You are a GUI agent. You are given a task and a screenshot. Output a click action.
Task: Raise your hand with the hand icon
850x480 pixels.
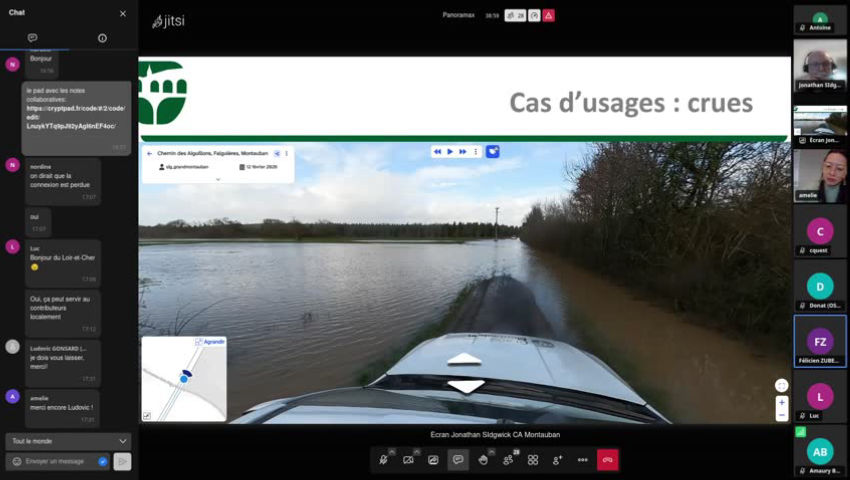(x=483, y=460)
